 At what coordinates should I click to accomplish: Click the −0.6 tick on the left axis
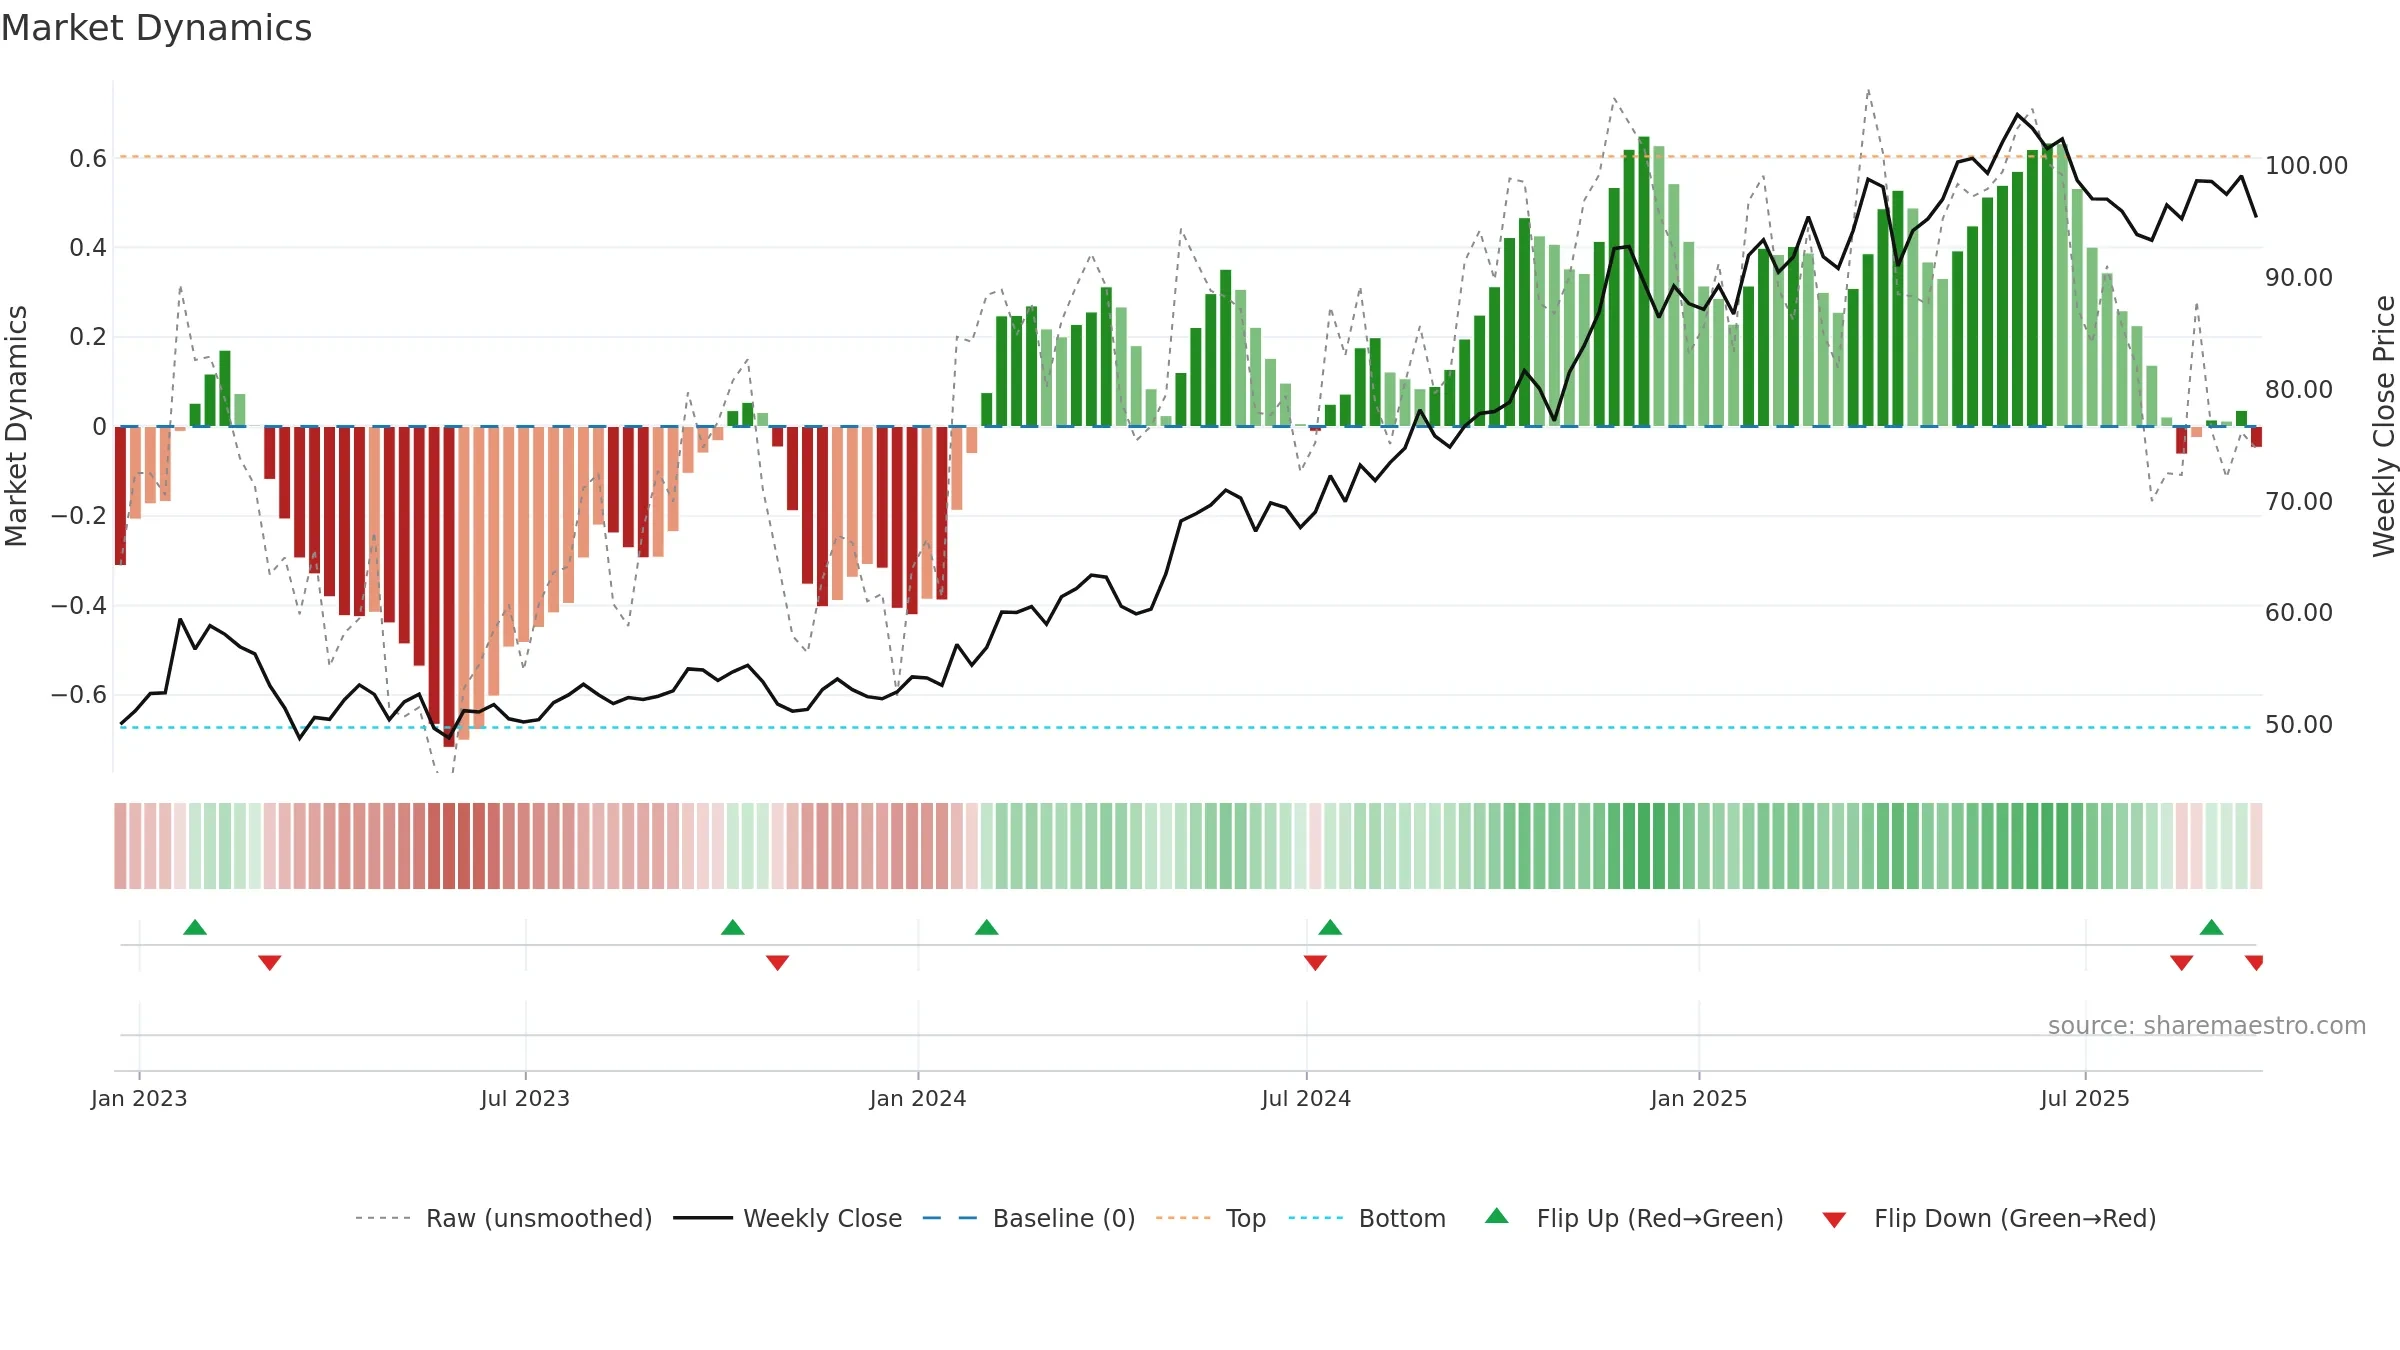click(x=79, y=694)
